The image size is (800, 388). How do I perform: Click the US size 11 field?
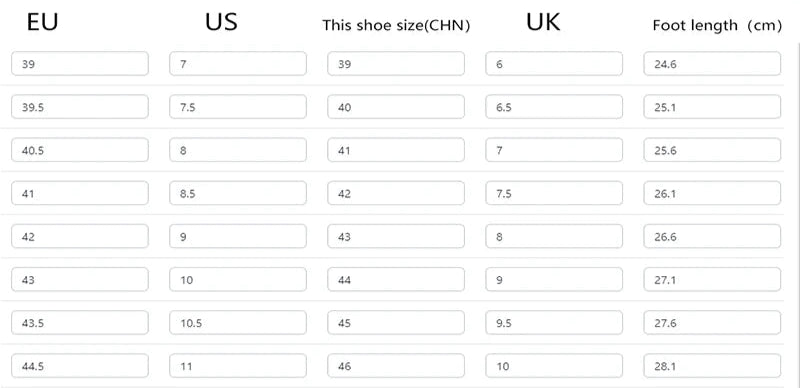point(238,366)
